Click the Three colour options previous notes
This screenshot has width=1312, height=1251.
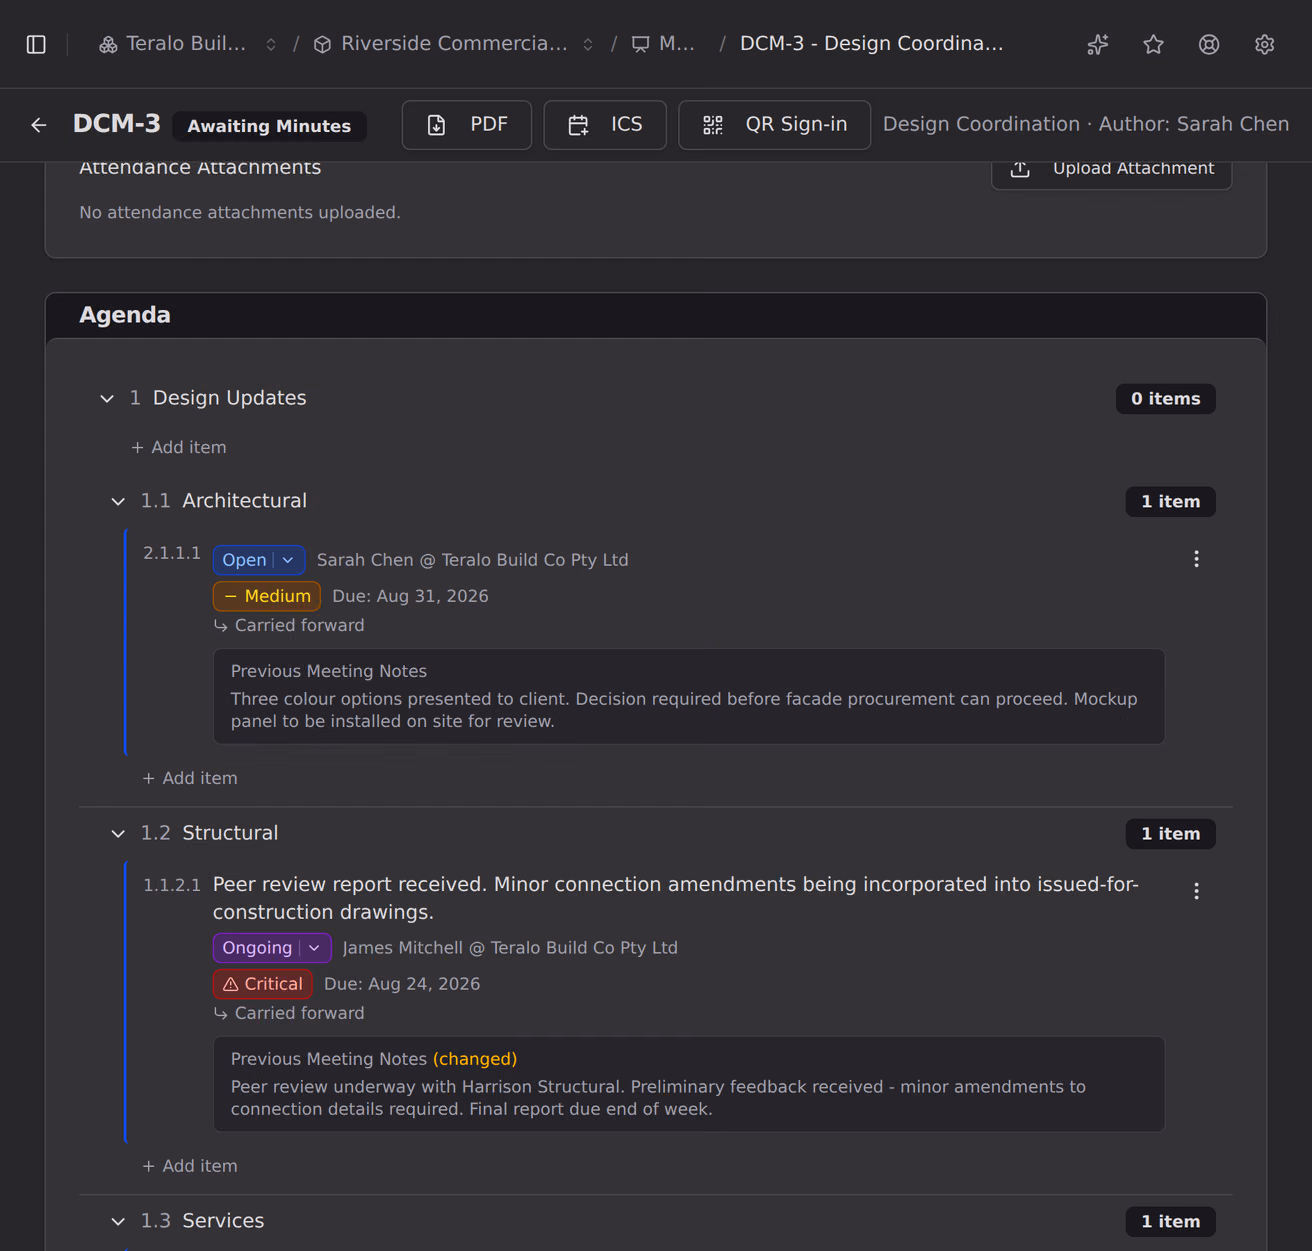click(x=684, y=710)
